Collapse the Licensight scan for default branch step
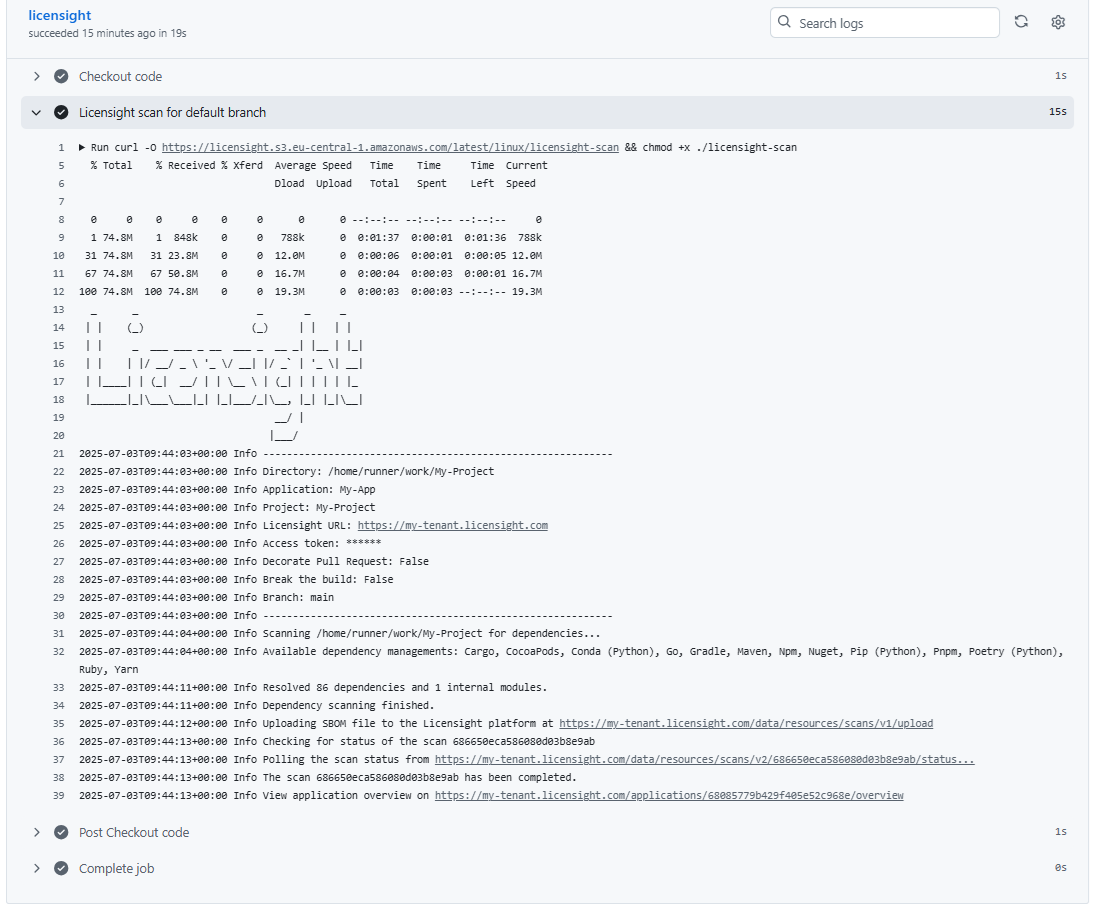 37,112
